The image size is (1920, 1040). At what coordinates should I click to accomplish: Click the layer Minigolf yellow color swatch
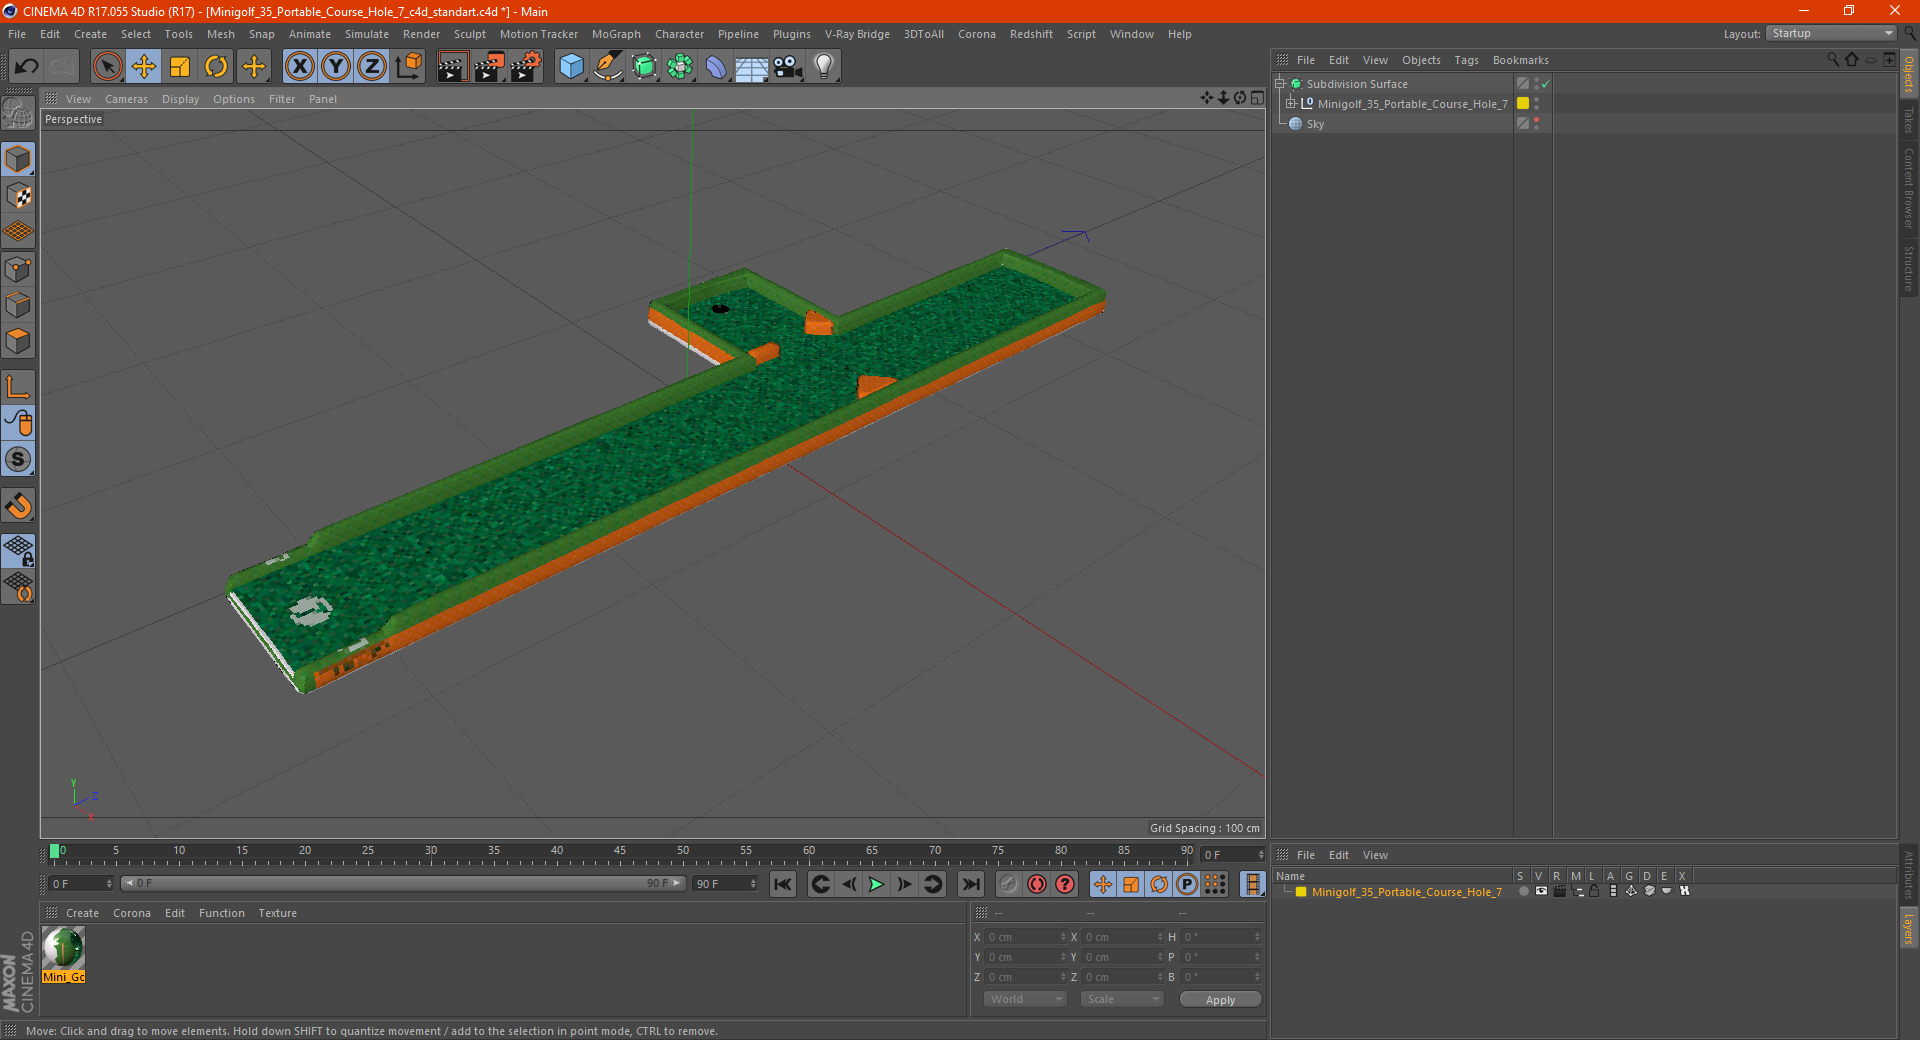1301,892
